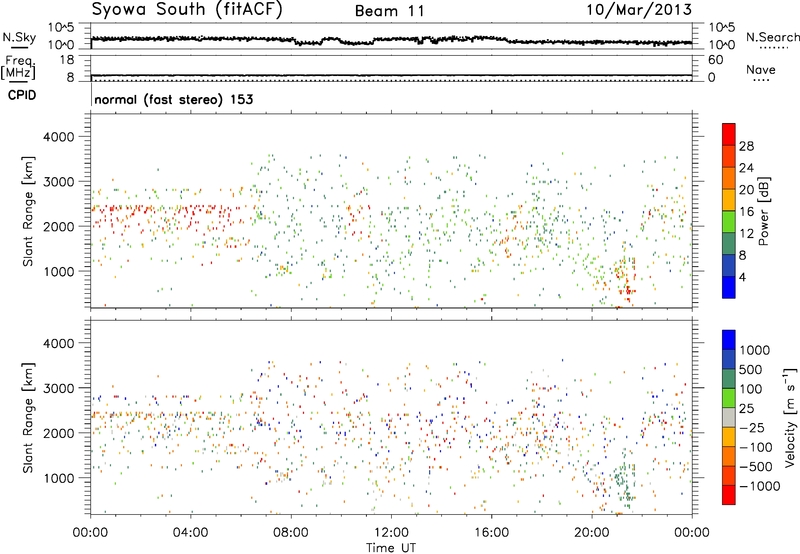Click the Velocity colorbar value '-1000'
800x554 pixels.
[760, 486]
